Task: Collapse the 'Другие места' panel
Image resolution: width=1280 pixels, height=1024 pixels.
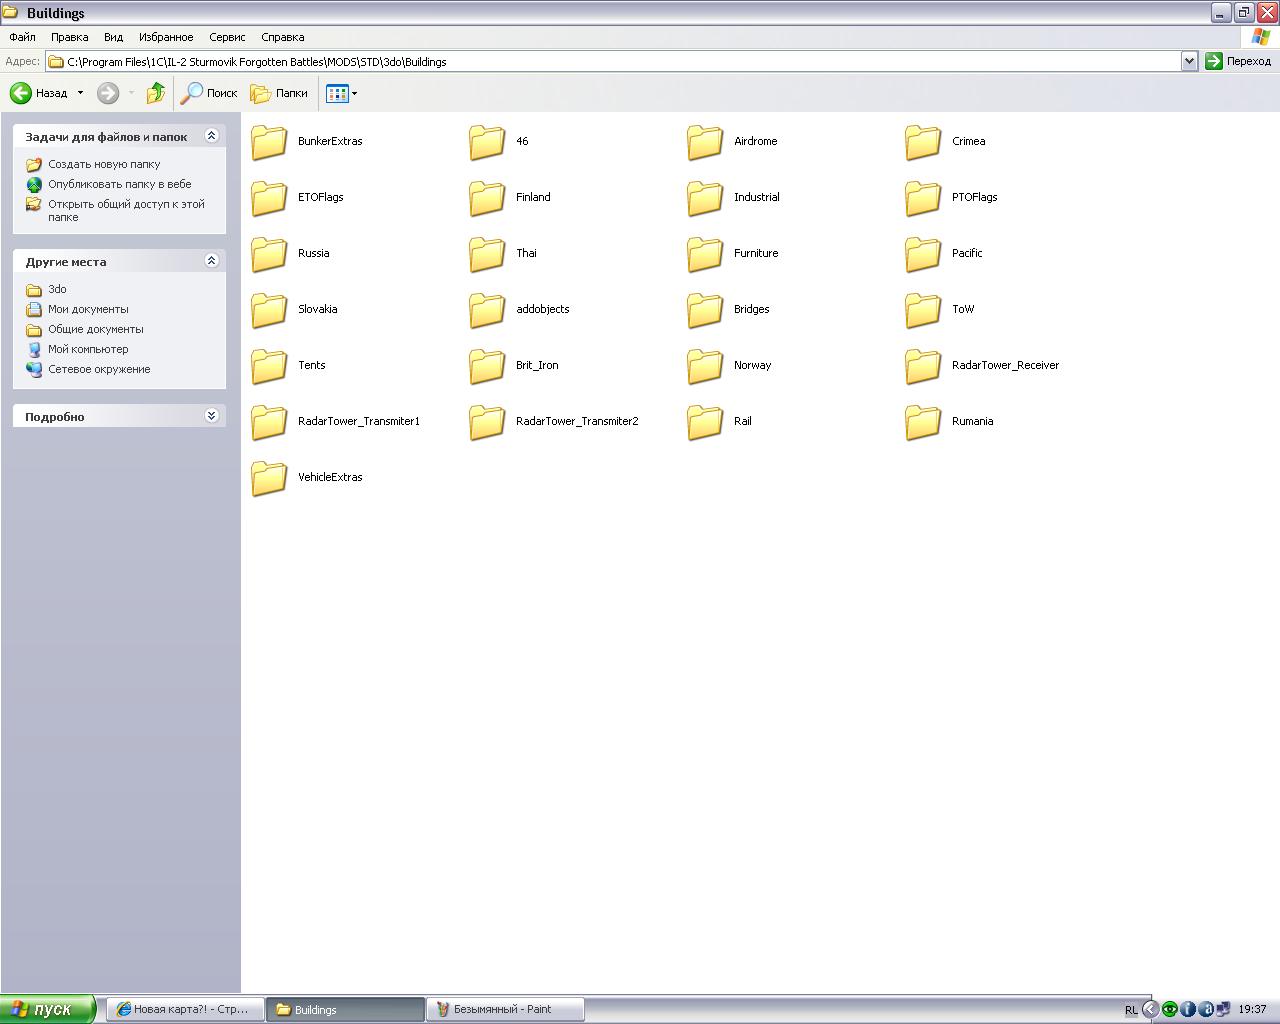Action: (211, 261)
